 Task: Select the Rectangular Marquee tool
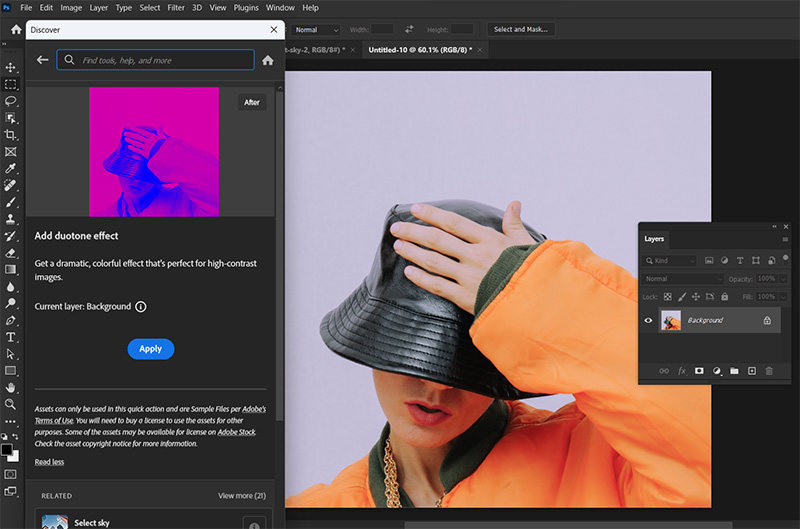[11, 84]
